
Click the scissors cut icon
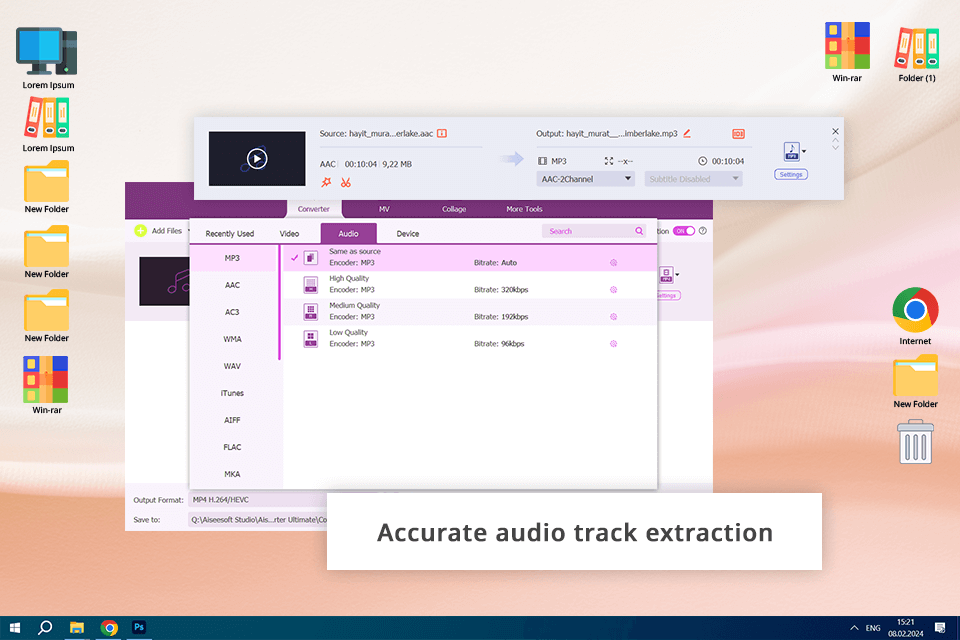[346, 182]
